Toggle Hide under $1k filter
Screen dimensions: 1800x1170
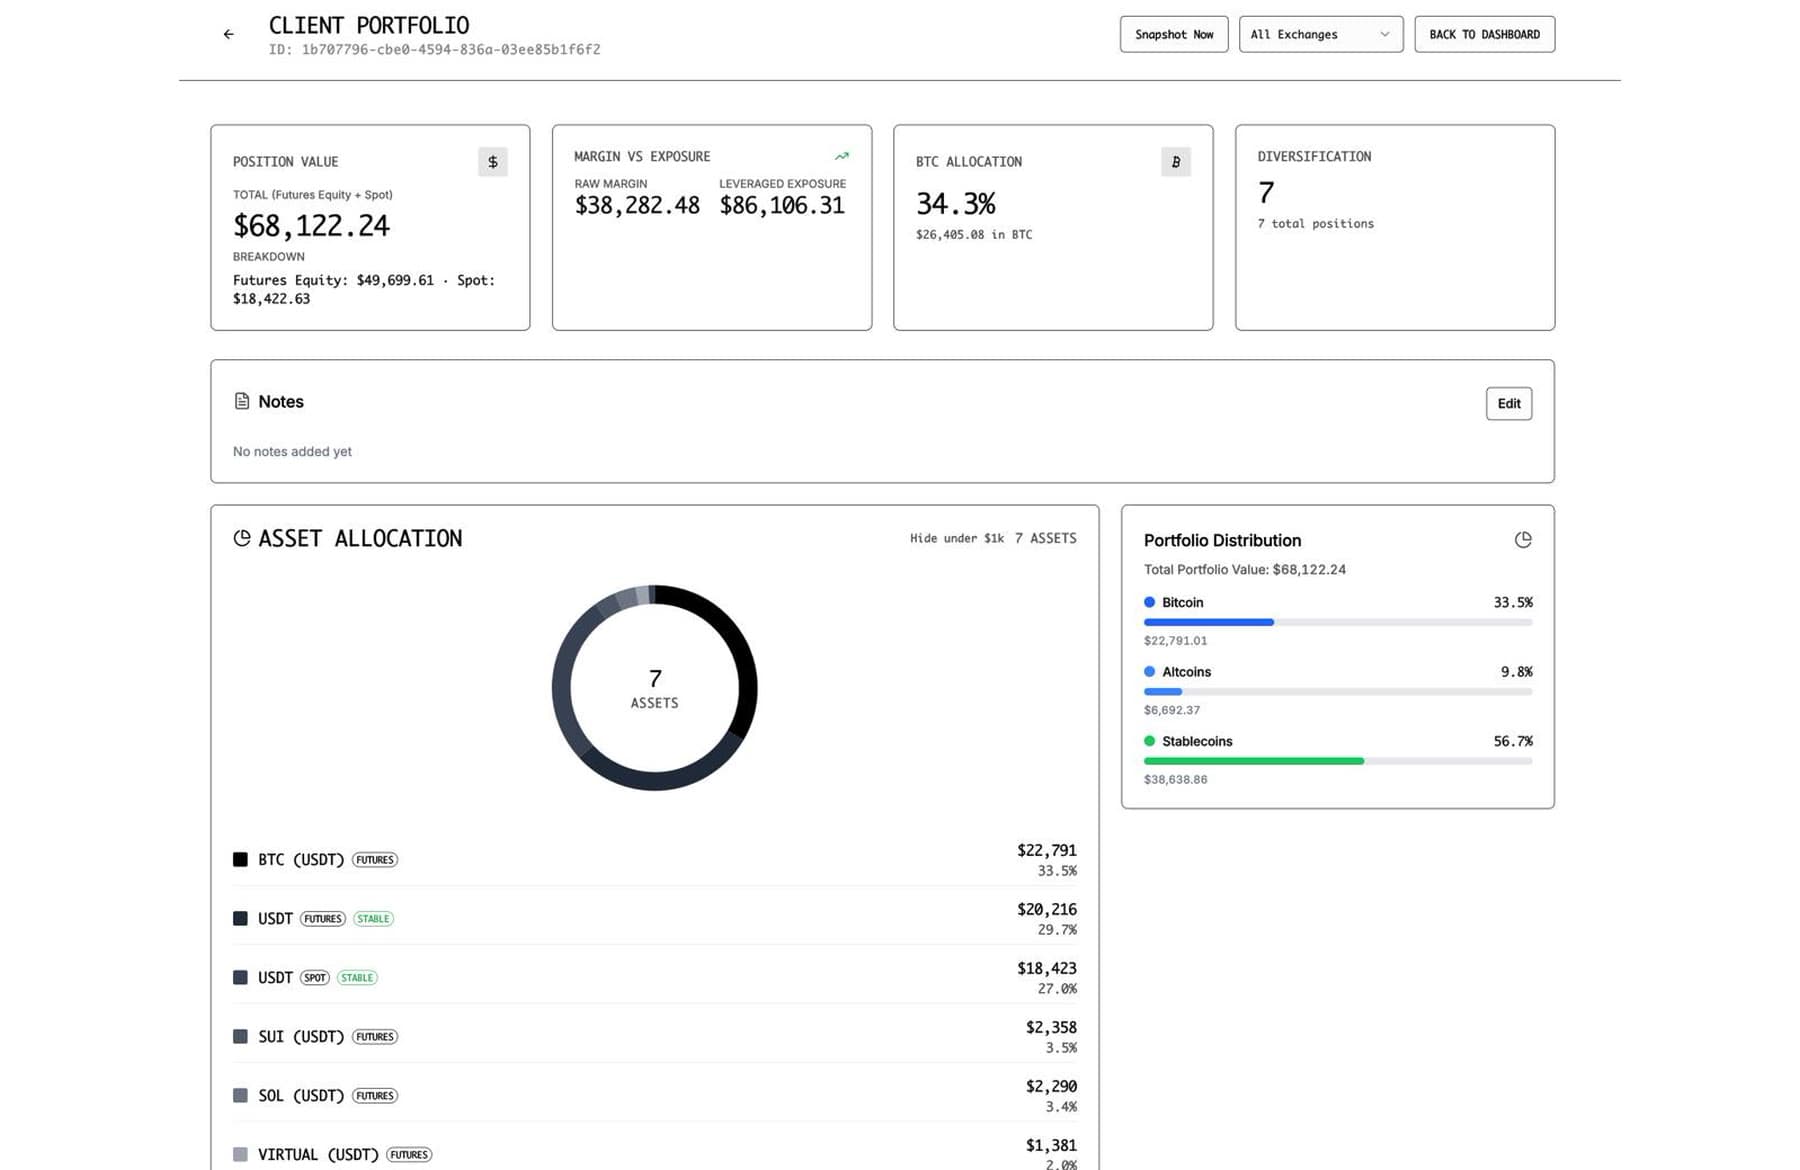coord(956,538)
